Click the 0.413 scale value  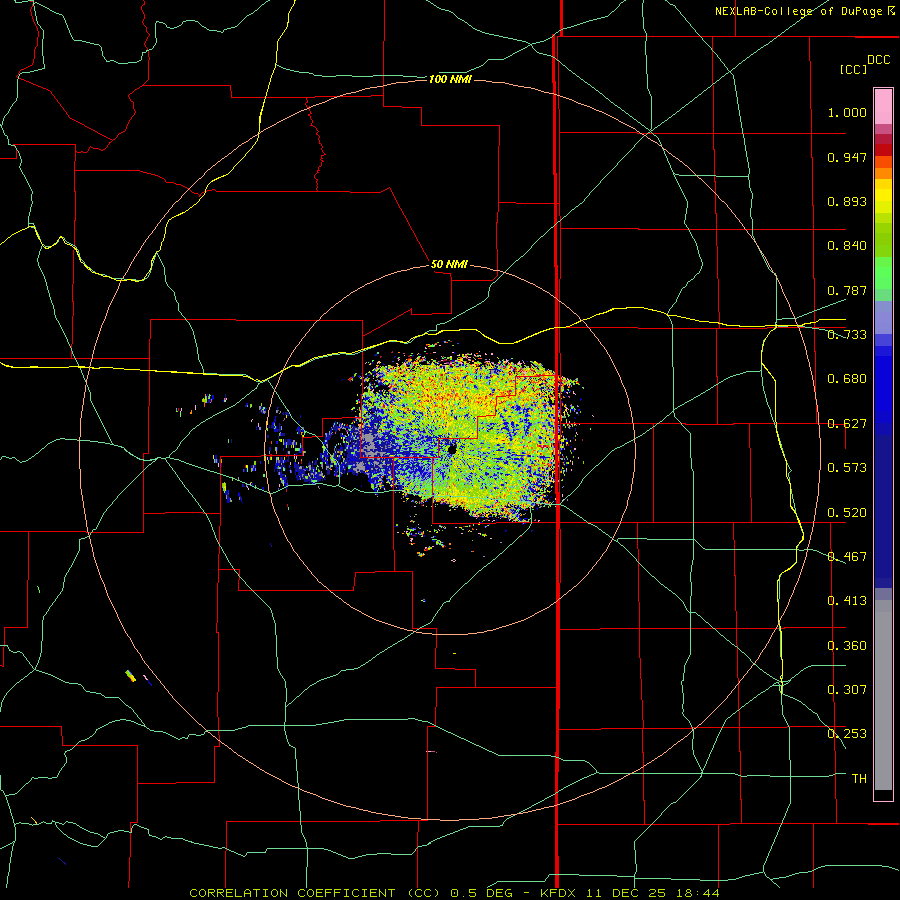pyautogui.click(x=847, y=601)
